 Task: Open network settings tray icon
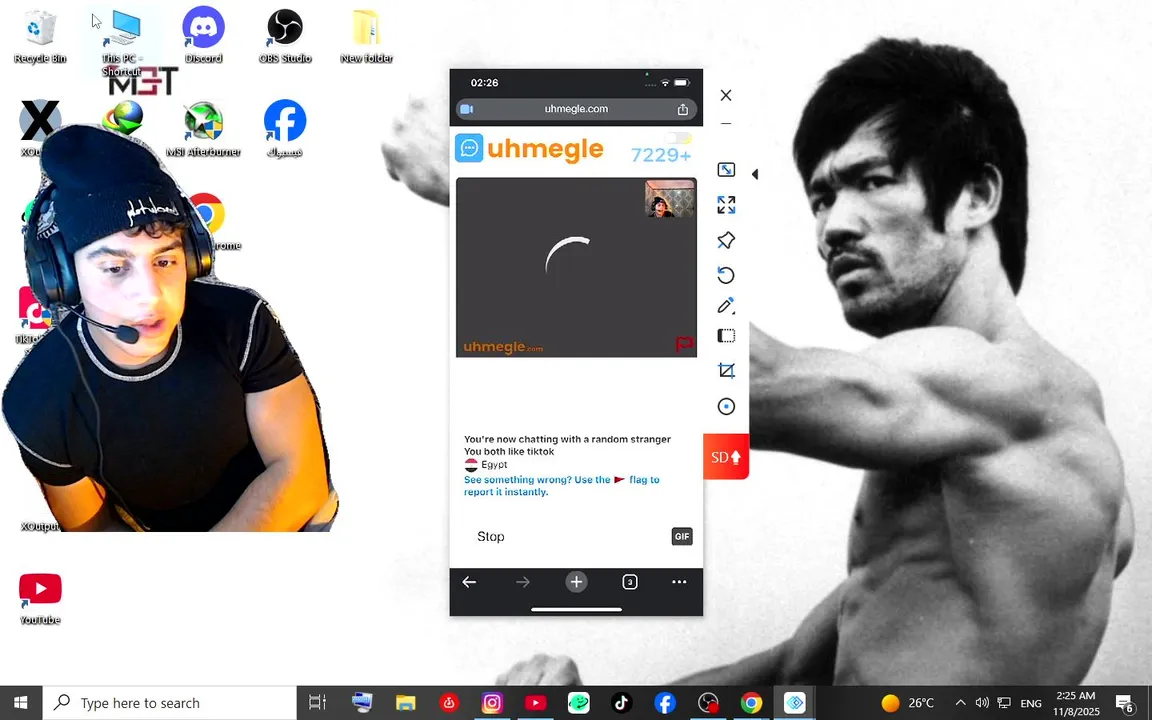pyautogui.click(x=1004, y=703)
